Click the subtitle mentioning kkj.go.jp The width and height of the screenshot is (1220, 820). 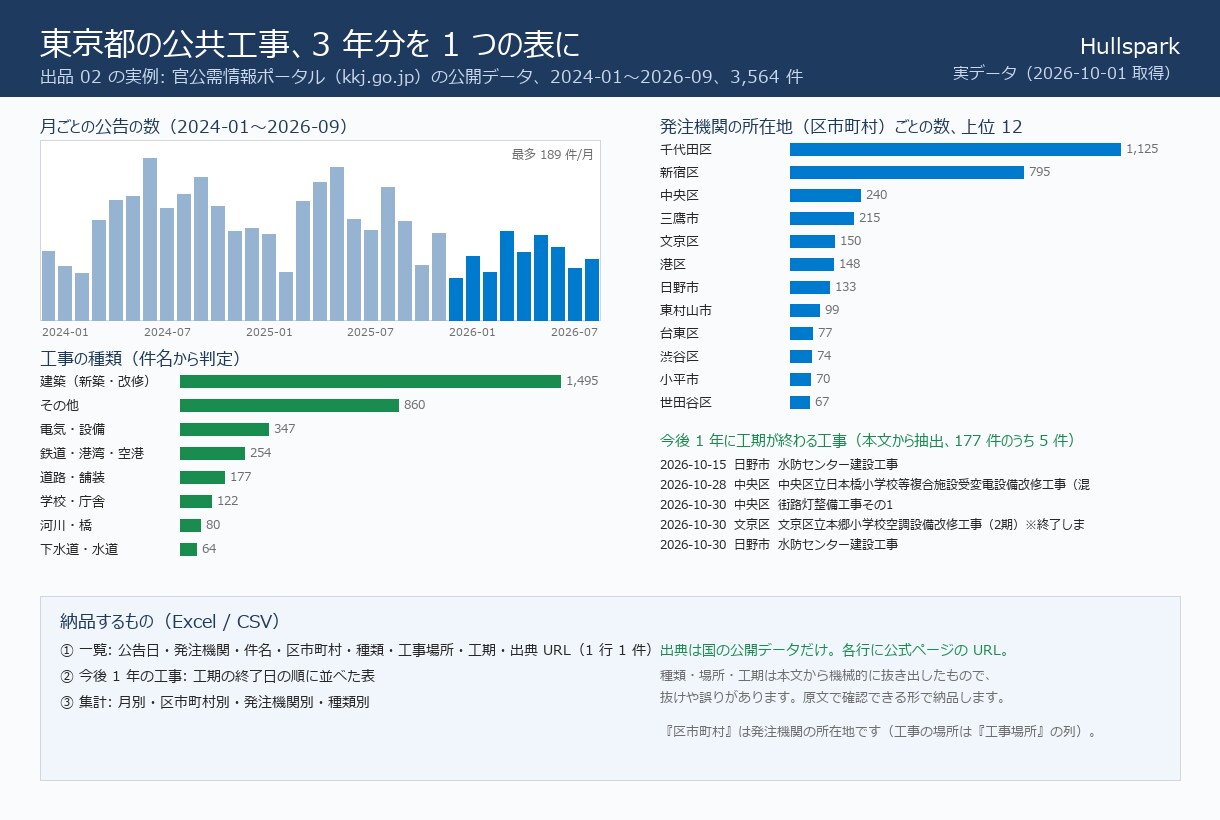[x=421, y=77]
